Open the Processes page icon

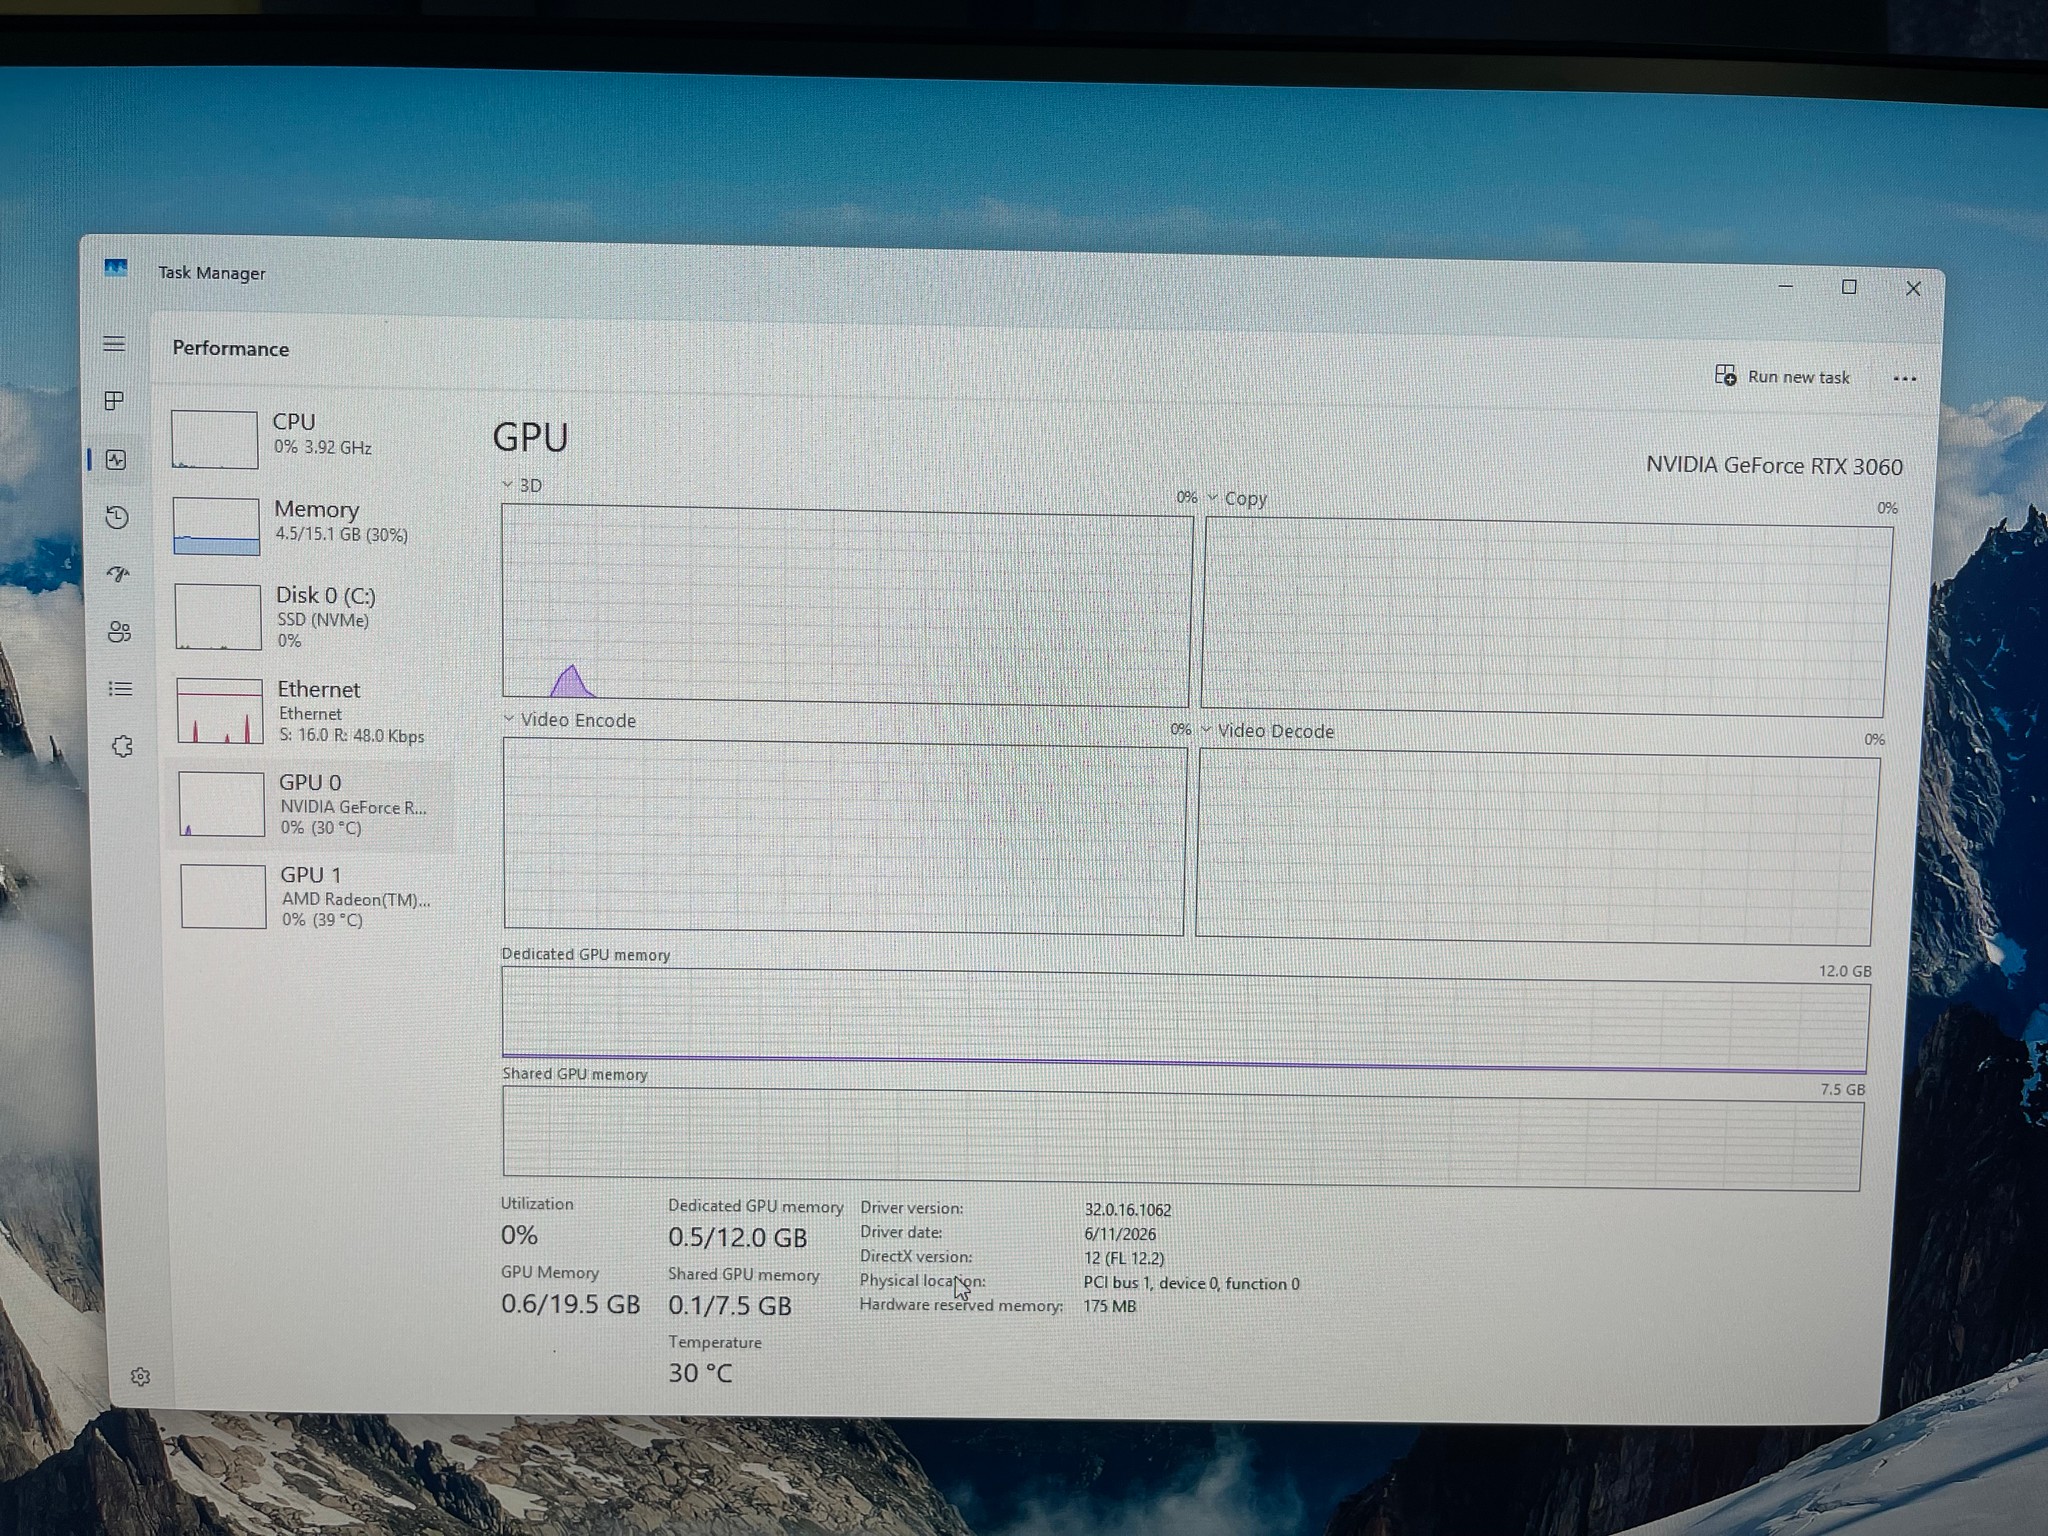tap(115, 401)
